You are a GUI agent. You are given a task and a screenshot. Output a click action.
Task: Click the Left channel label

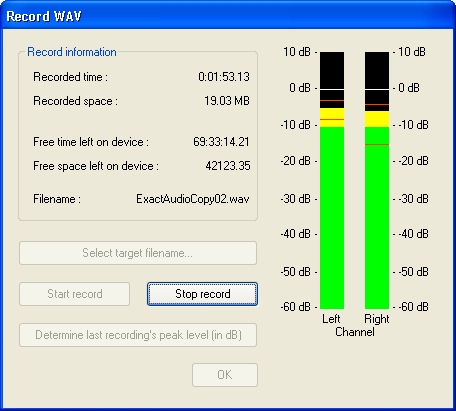point(331,319)
